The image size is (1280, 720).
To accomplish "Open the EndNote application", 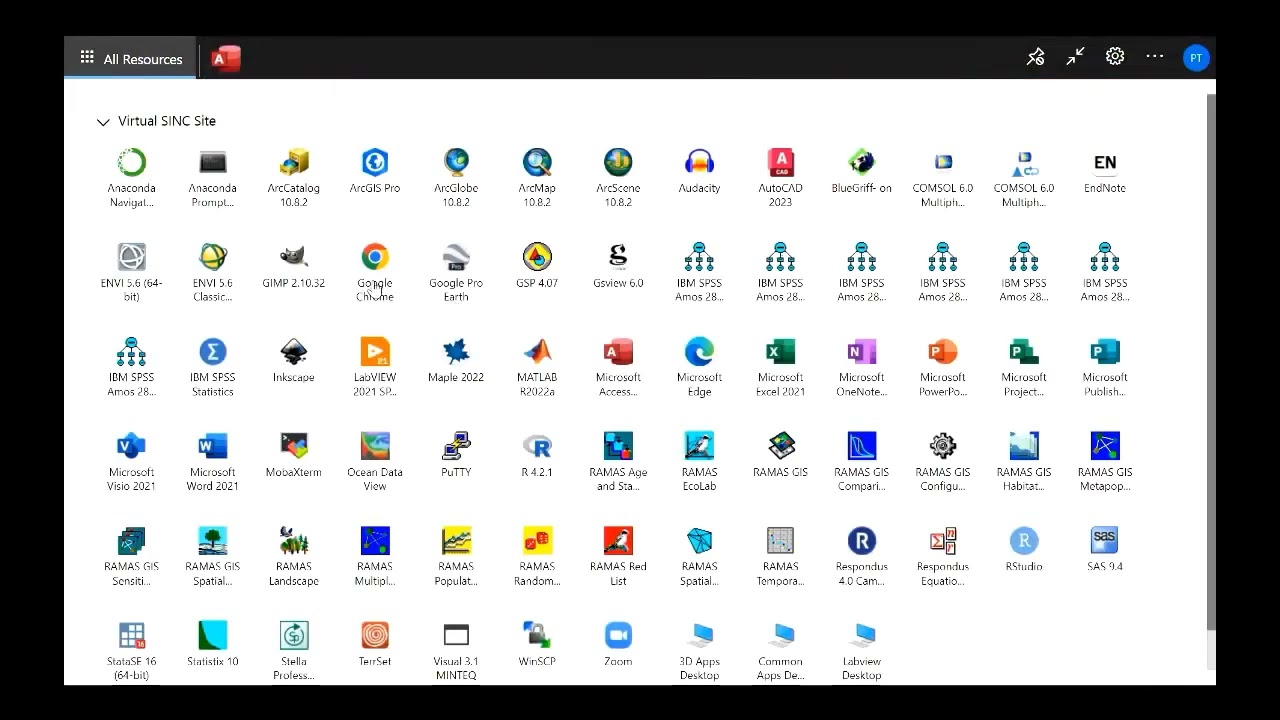I will (1105, 172).
